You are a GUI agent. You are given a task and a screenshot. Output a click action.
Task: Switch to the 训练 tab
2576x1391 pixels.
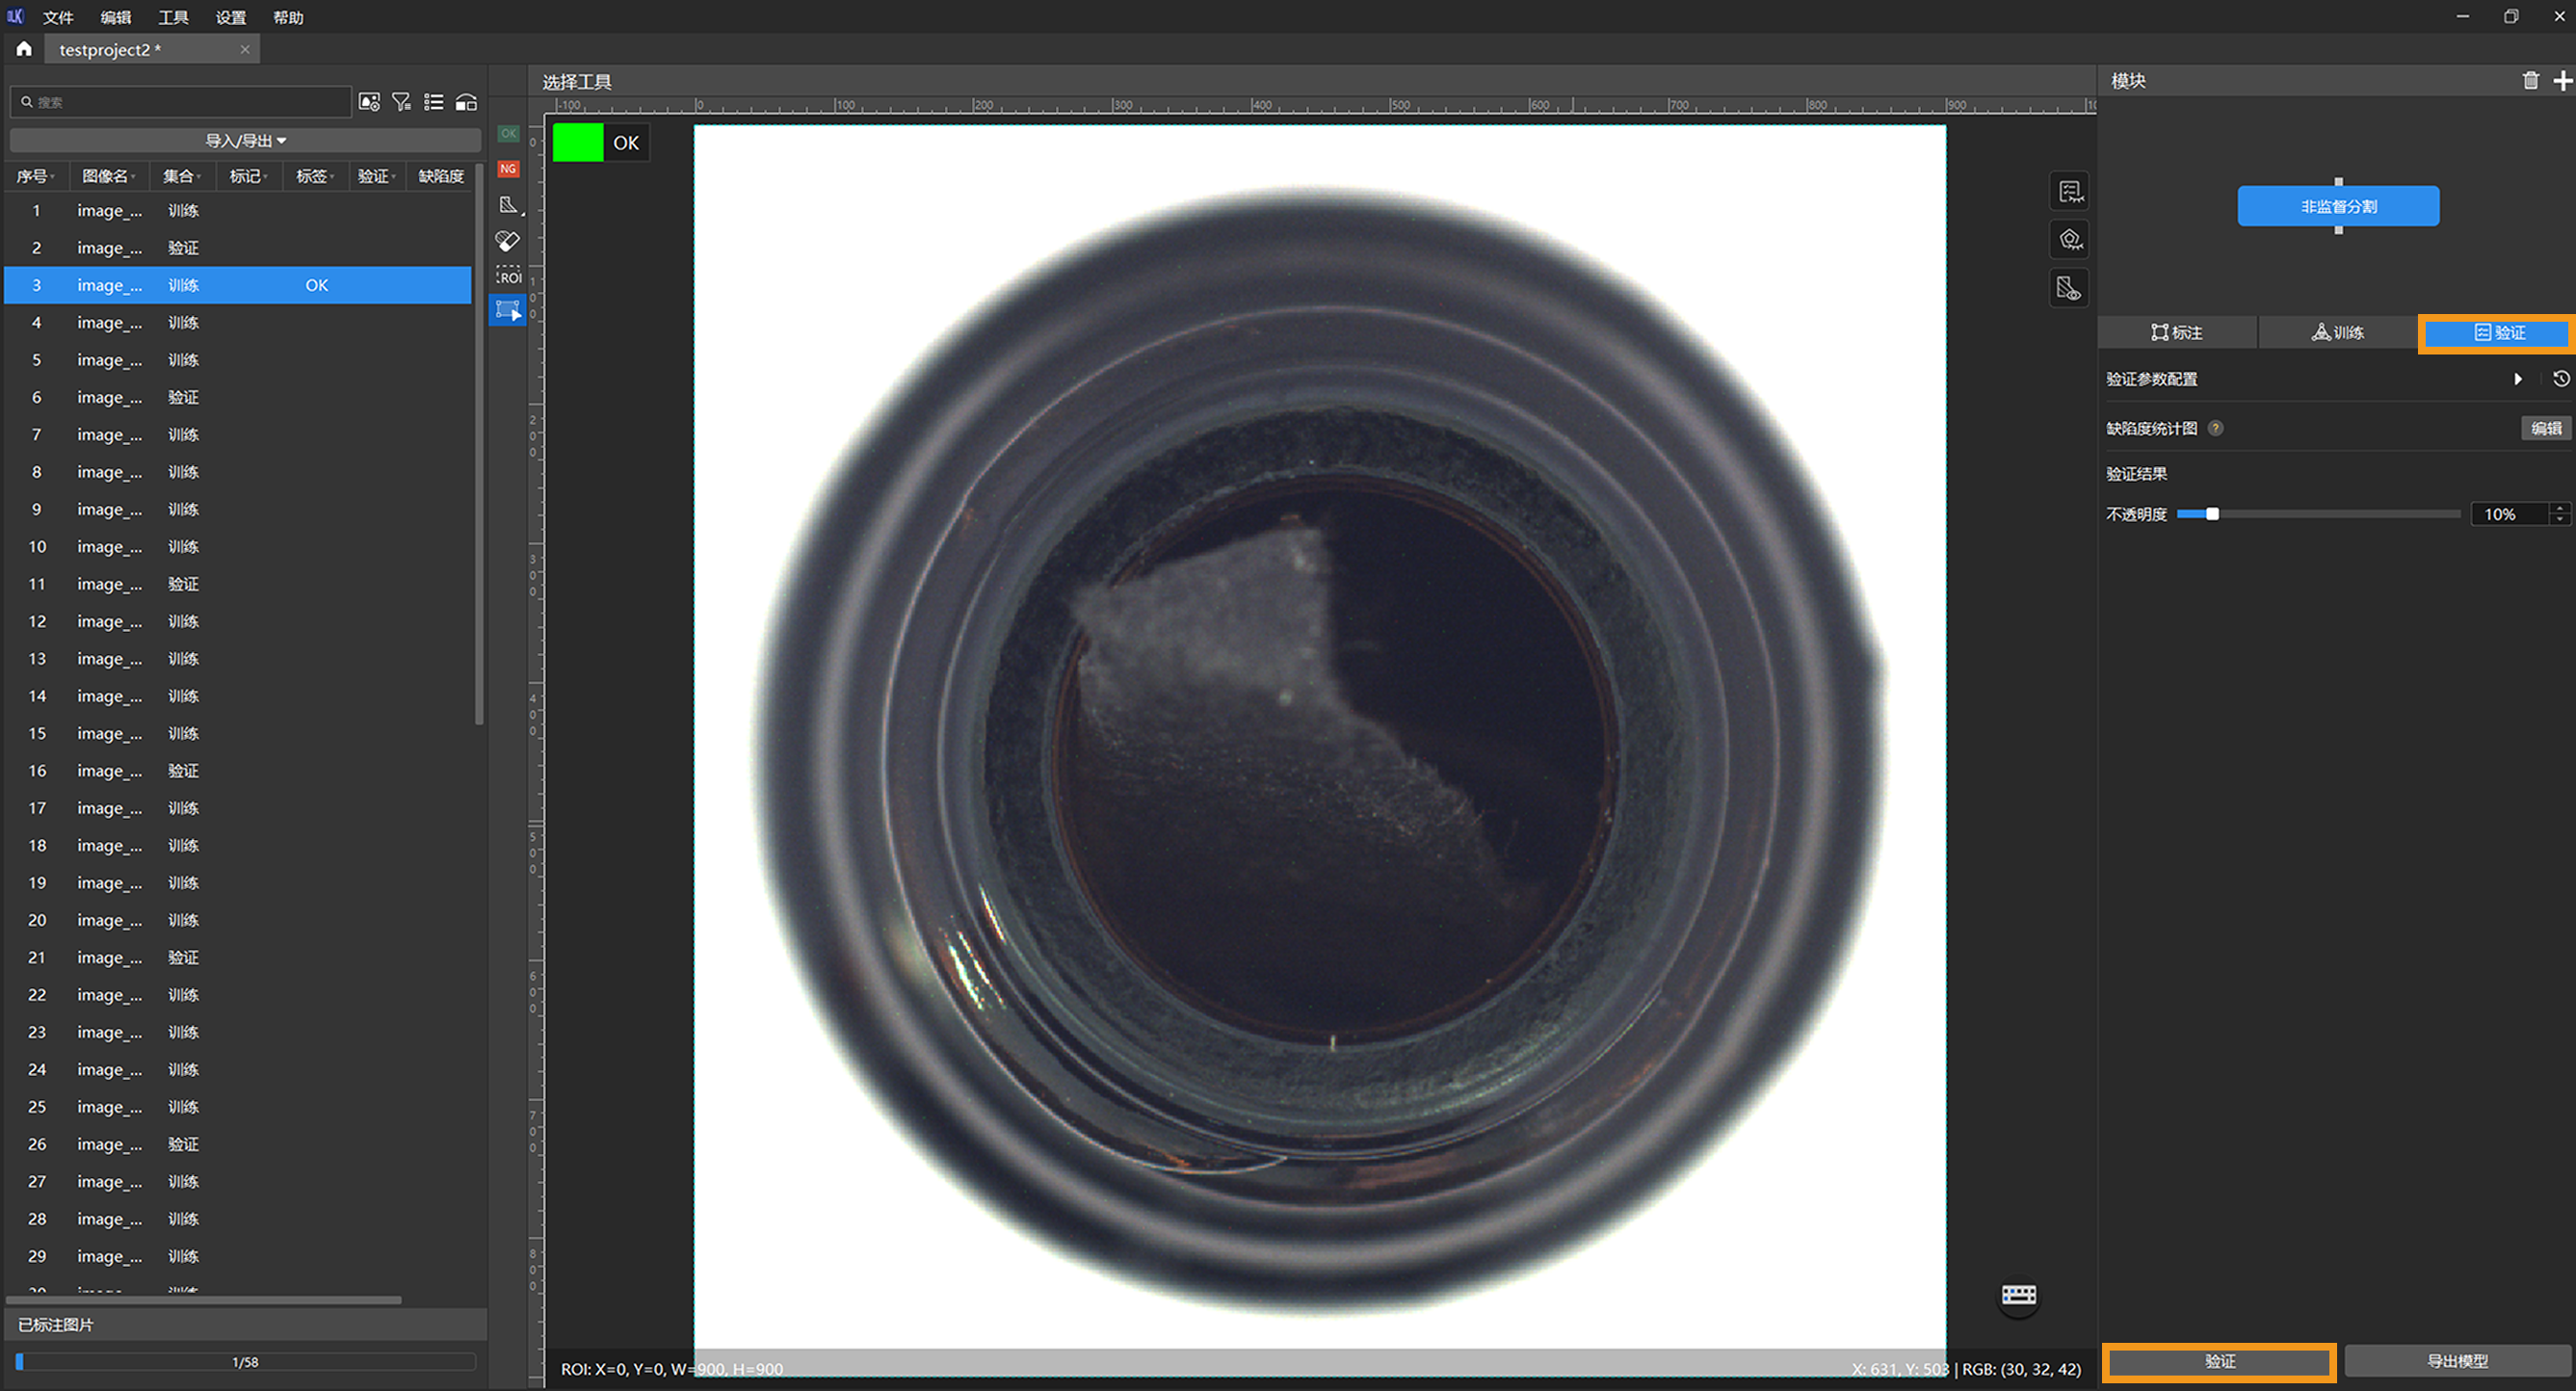(x=2337, y=333)
